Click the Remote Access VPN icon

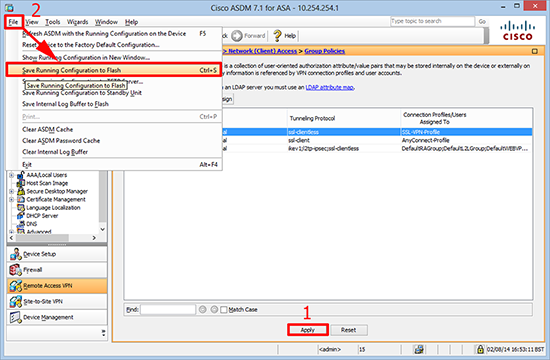[x=15, y=286]
